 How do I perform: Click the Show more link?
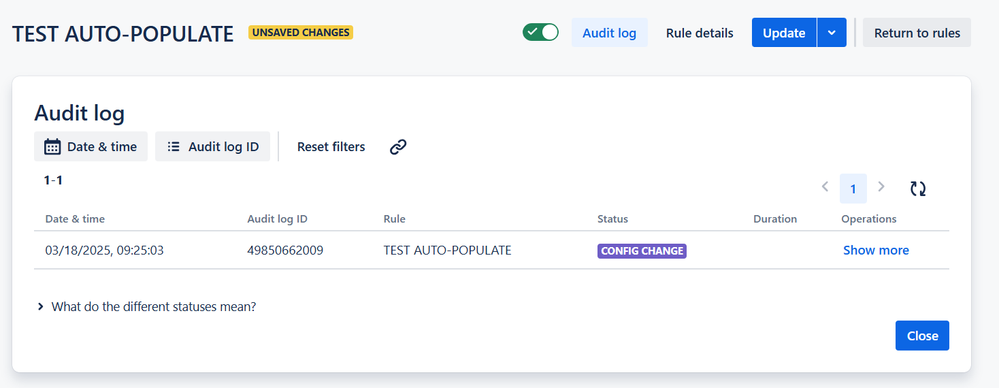coord(876,250)
